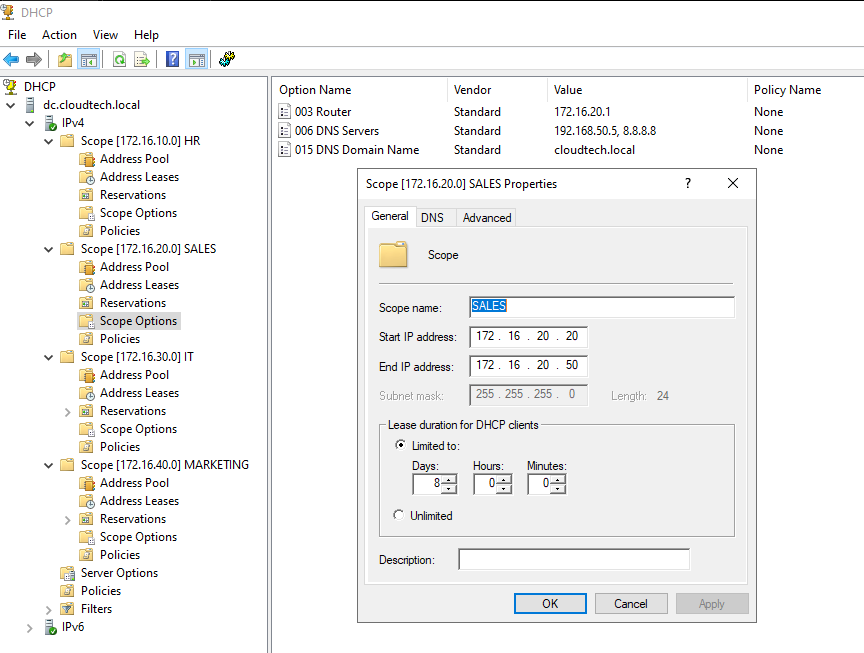The height and width of the screenshot is (653, 864).
Task: Expand Reservations under the IT scope
Action: (x=68, y=411)
